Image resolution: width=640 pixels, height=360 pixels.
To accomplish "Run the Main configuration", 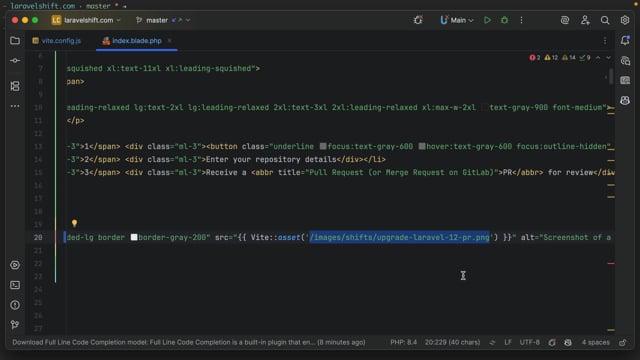I will pyautogui.click(x=487, y=20).
